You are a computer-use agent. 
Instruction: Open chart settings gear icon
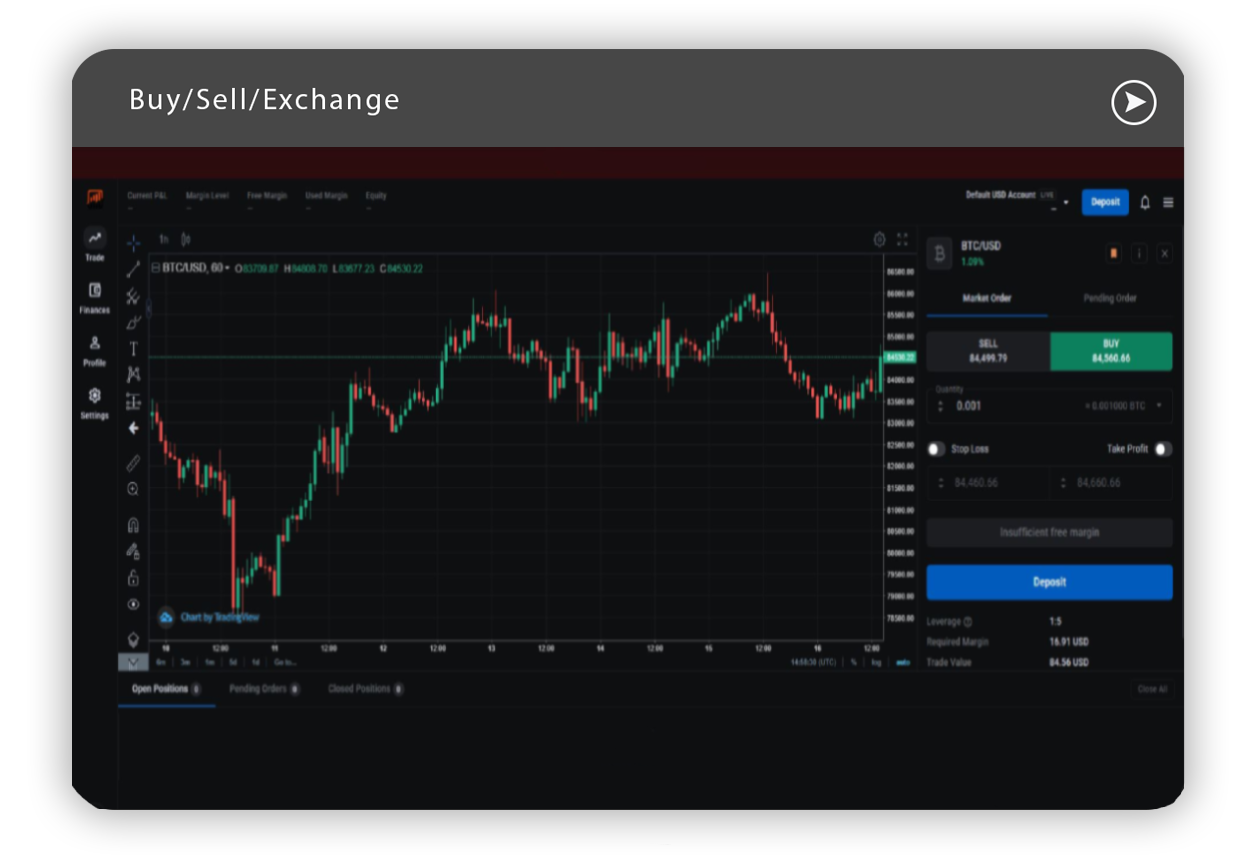coord(879,239)
